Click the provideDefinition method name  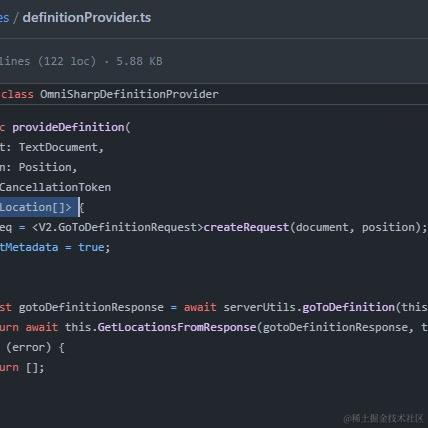[x=68, y=127]
